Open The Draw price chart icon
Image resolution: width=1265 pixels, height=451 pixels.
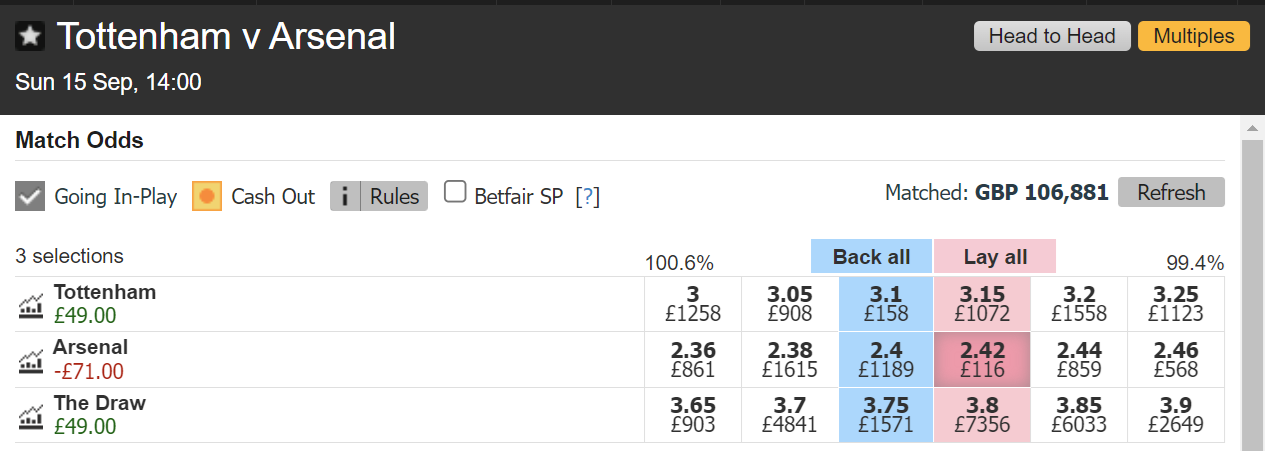pyautogui.click(x=31, y=416)
